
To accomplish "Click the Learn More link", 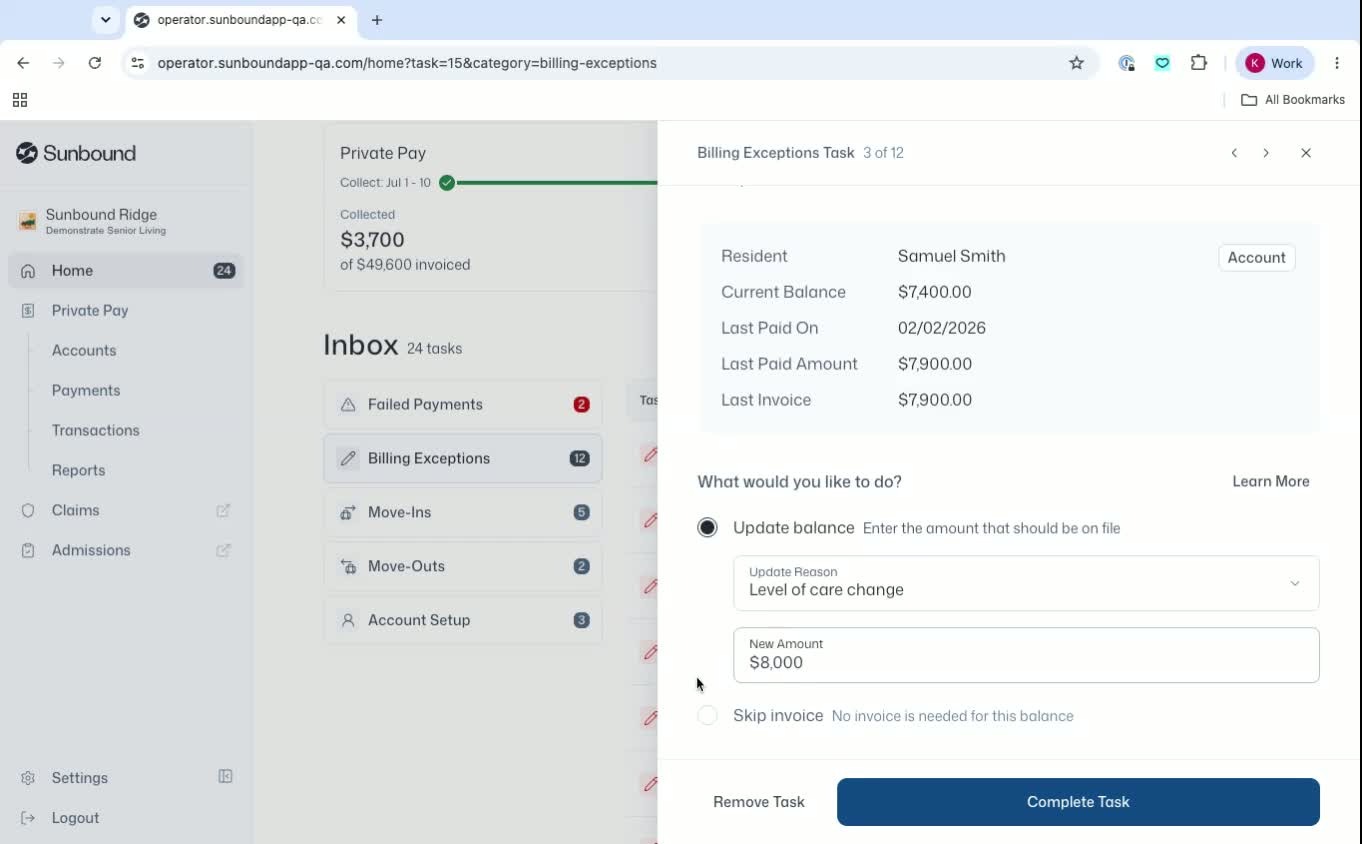I will [x=1271, y=482].
